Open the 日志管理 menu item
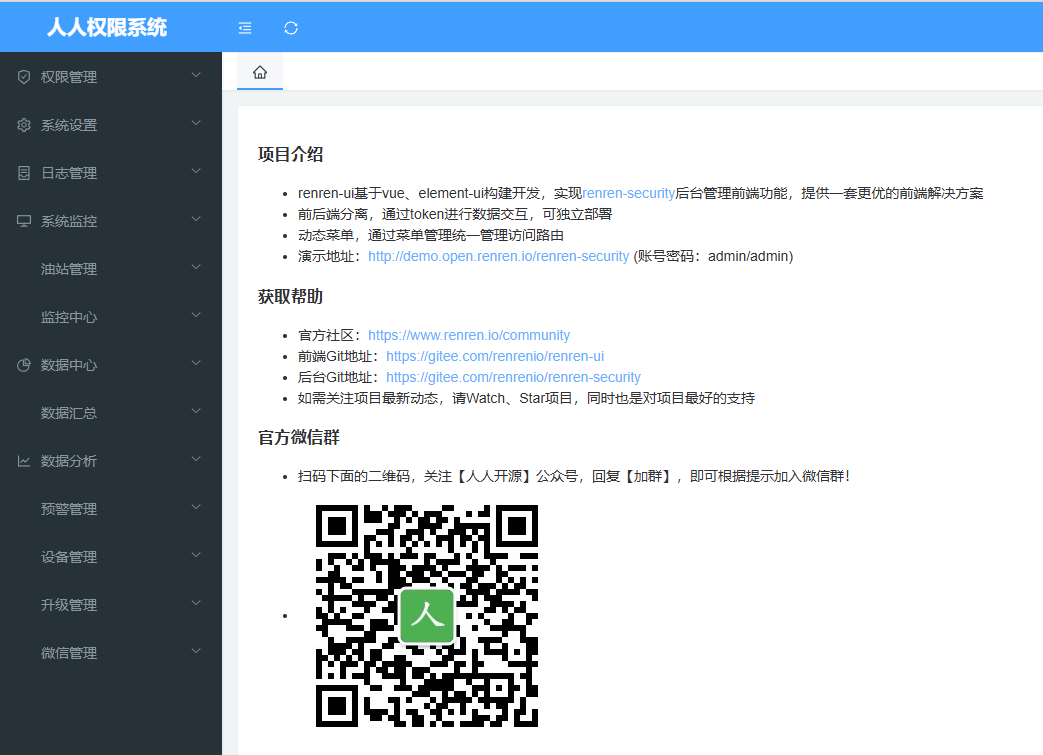 110,173
